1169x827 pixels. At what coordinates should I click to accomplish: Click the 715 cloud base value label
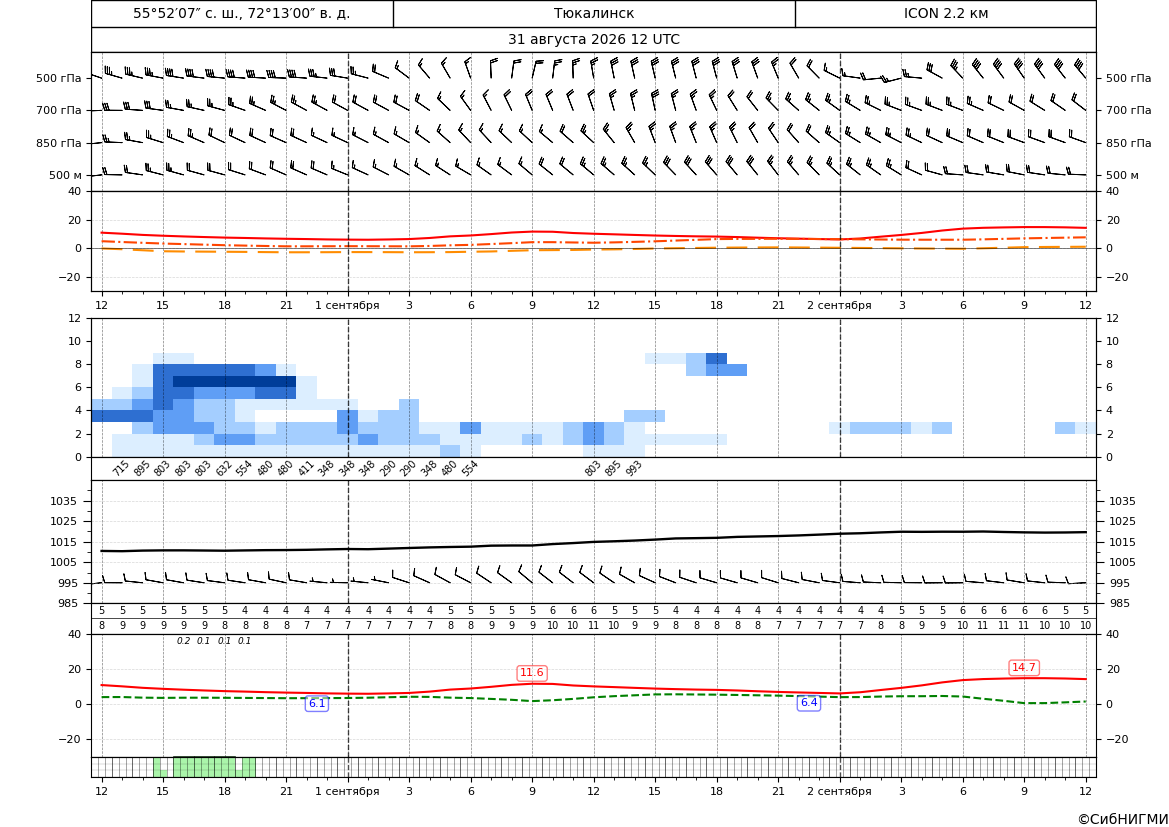121,468
